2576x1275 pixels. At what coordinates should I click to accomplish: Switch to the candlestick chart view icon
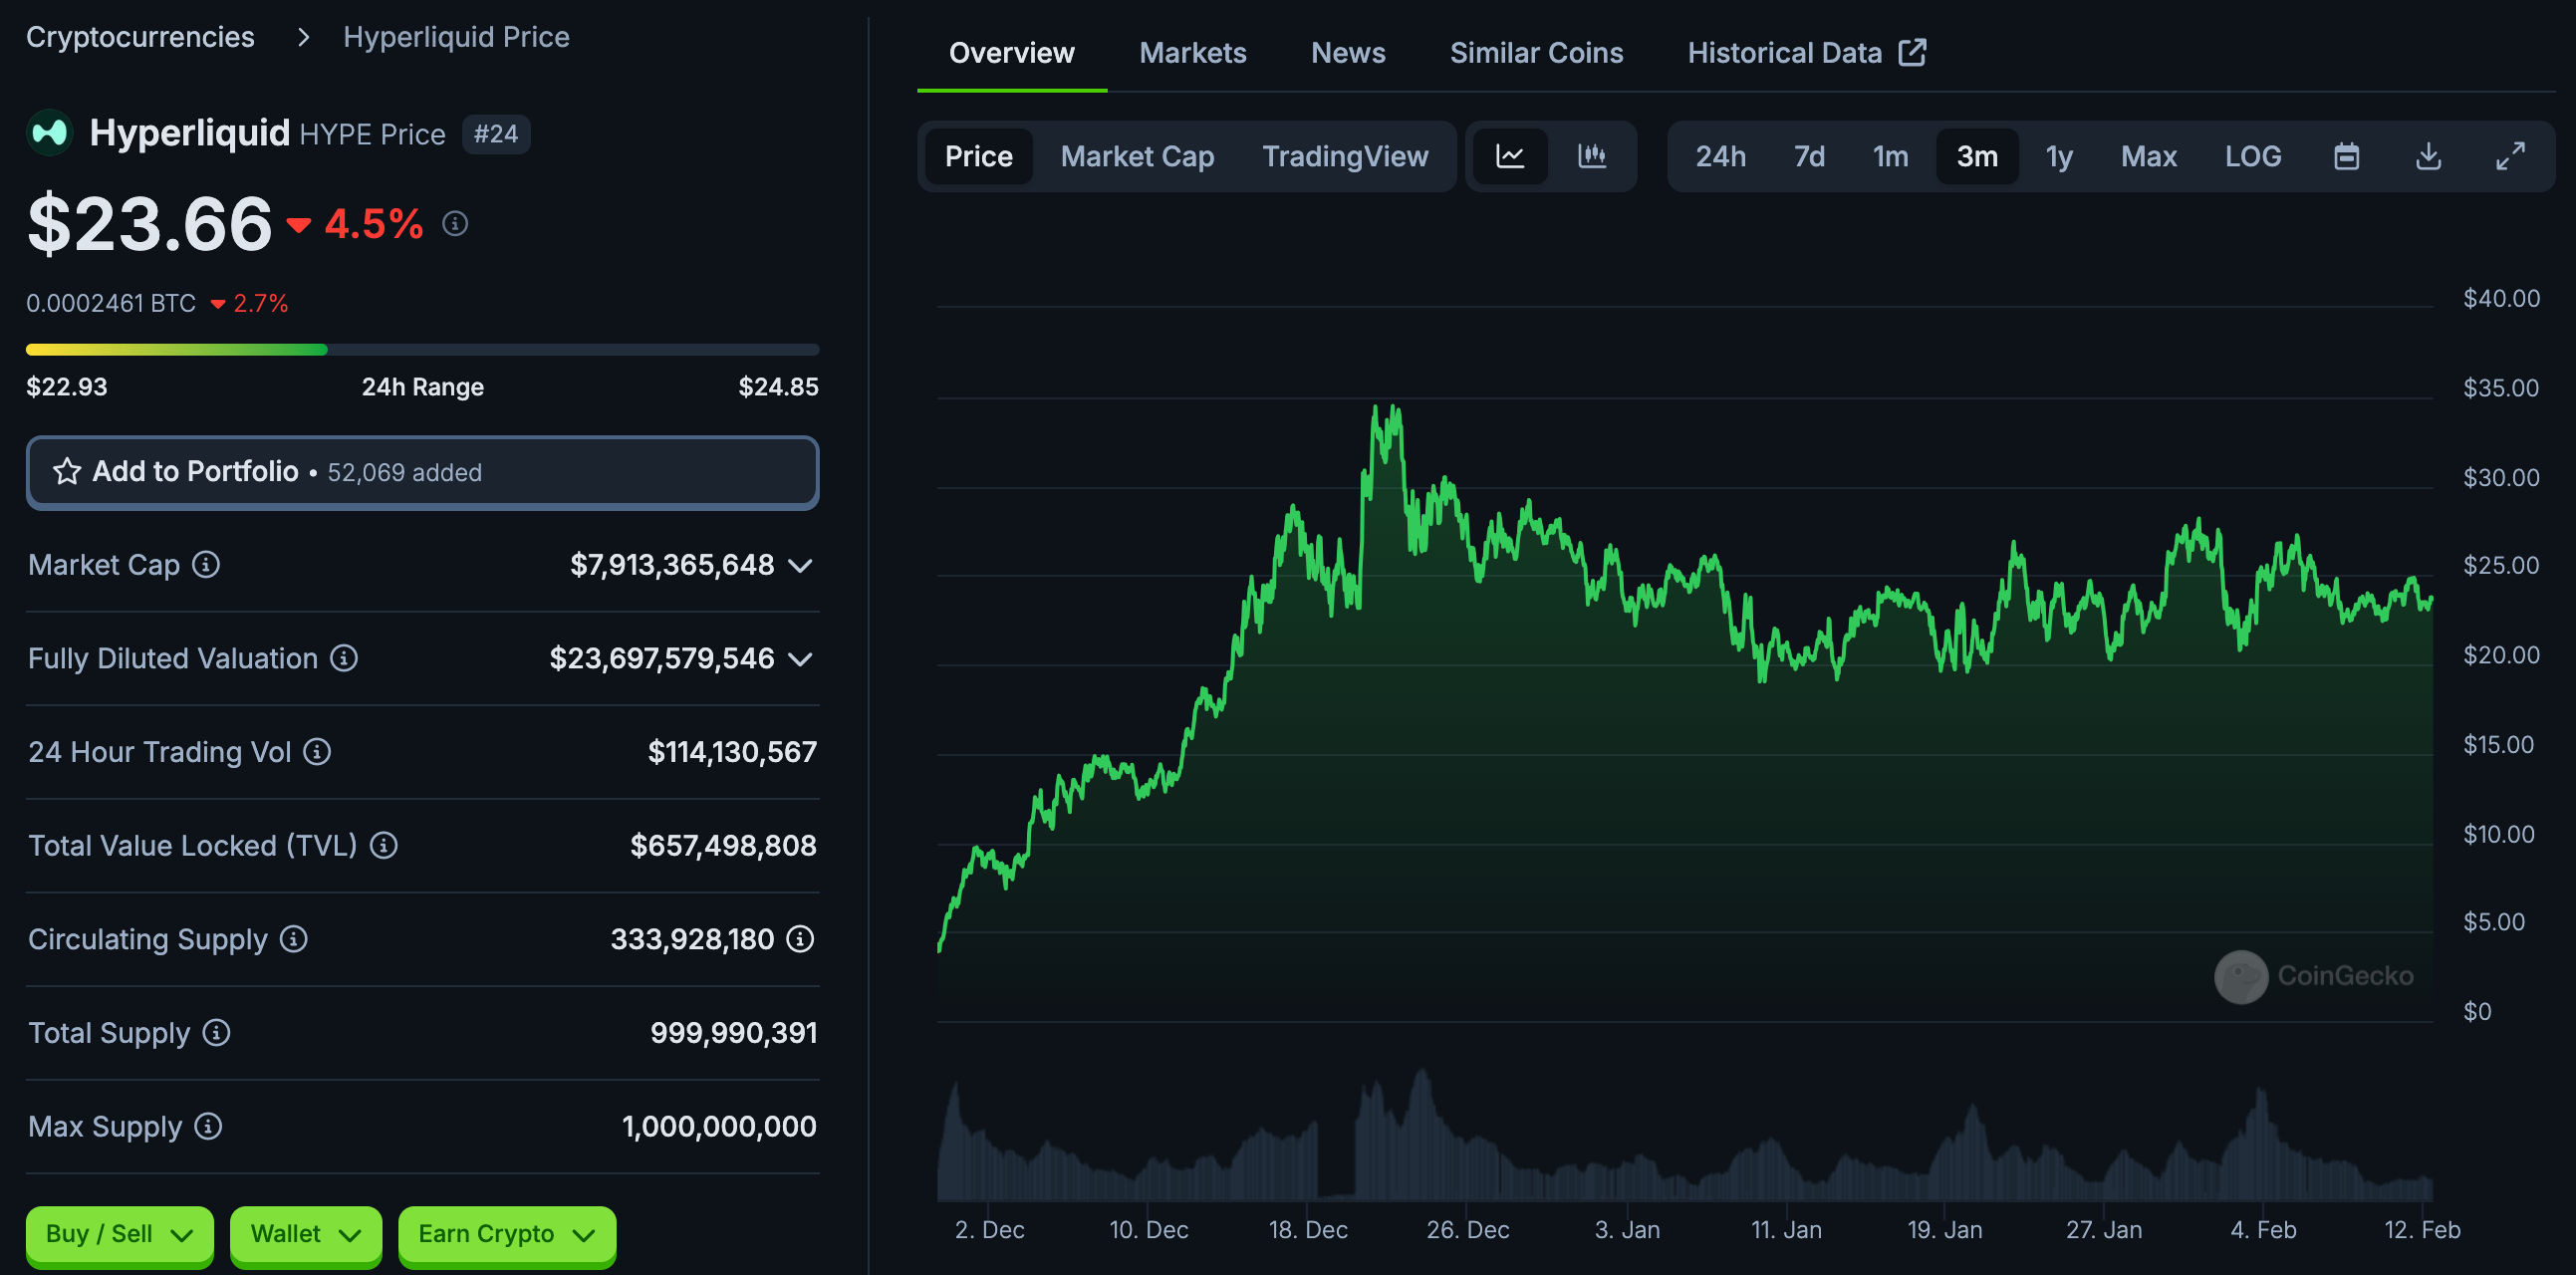pyautogui.click(x=1592, y=156)
